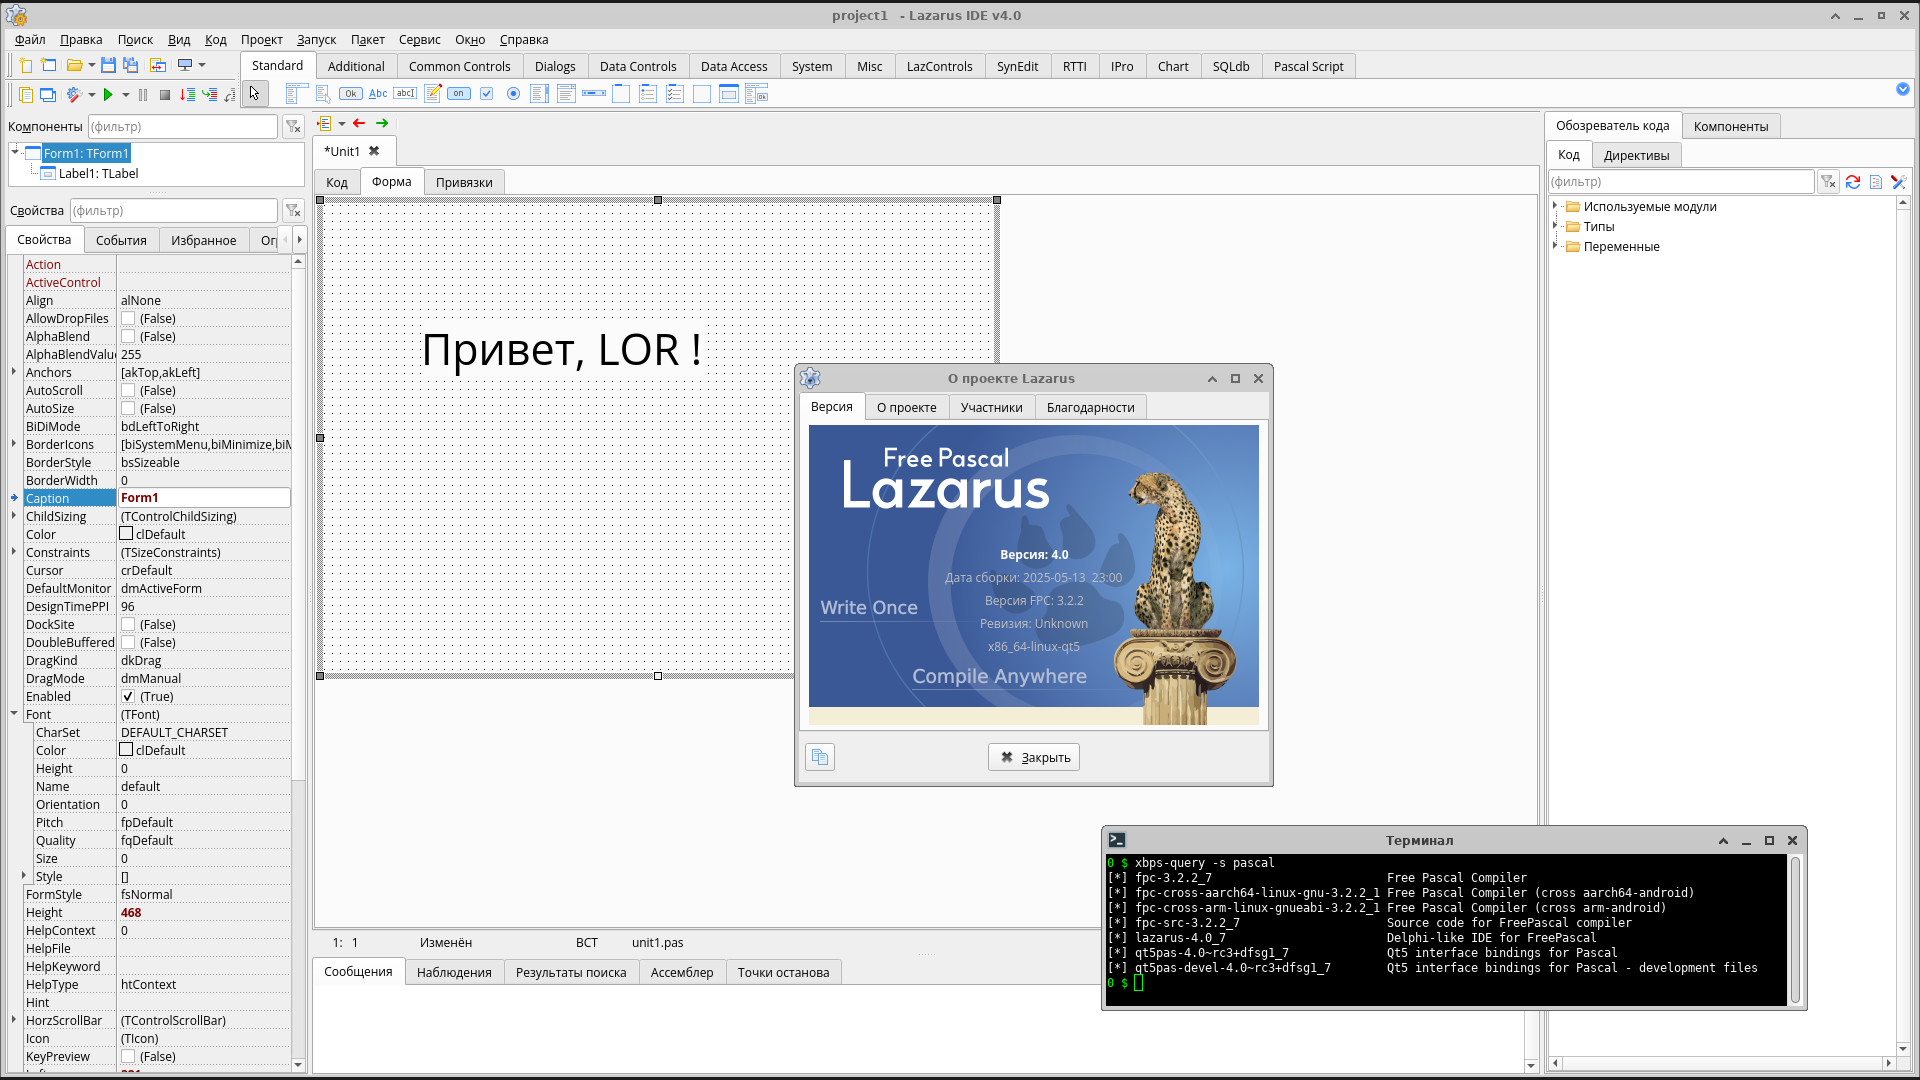The width and height of the screenshot is (1920, 1080).
Task: Switch editor to the Код view
Action: tap(337, 182)
